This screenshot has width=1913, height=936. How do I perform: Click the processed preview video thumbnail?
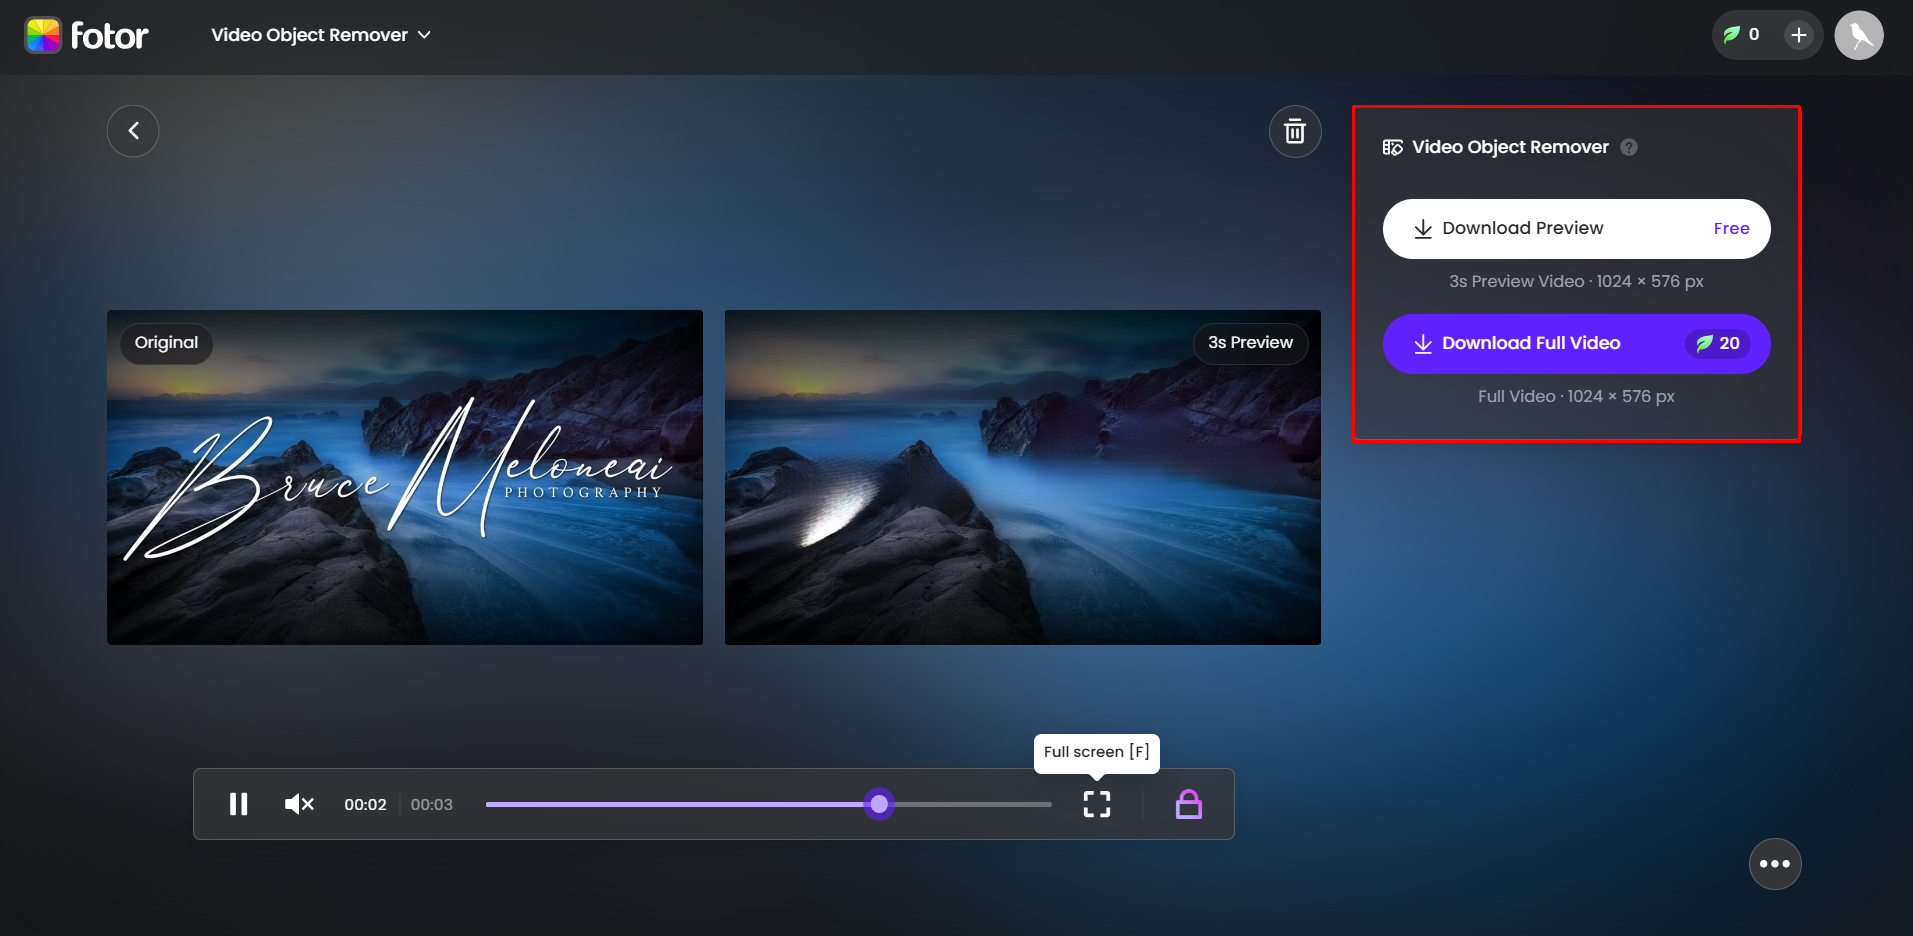1022,477
